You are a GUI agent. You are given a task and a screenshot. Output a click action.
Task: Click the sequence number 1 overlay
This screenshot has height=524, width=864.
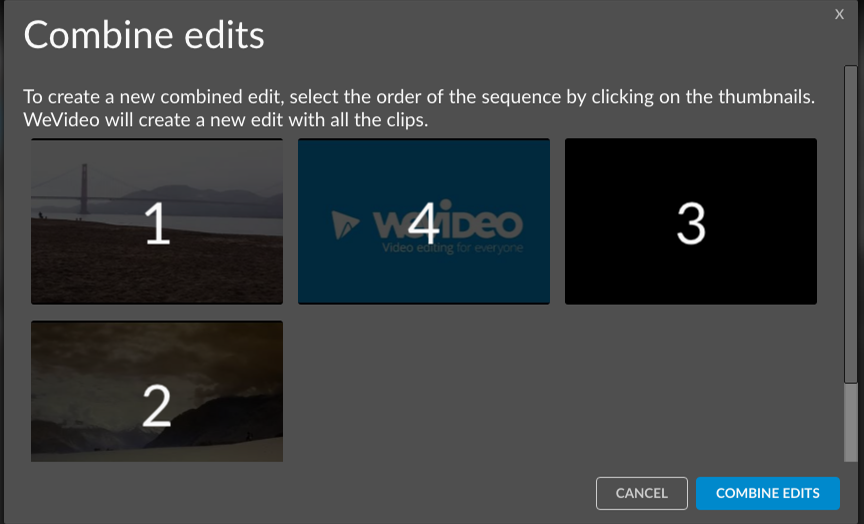157,224
